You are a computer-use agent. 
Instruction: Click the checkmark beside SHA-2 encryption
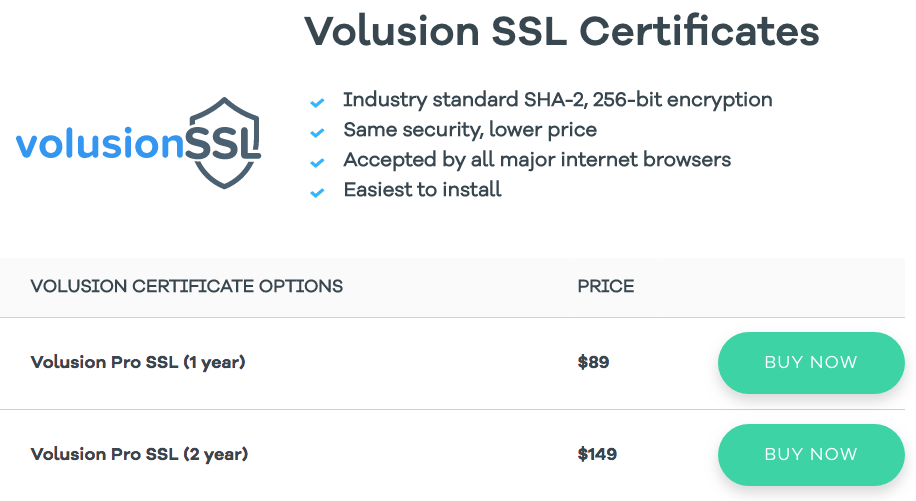pos(317,102)
